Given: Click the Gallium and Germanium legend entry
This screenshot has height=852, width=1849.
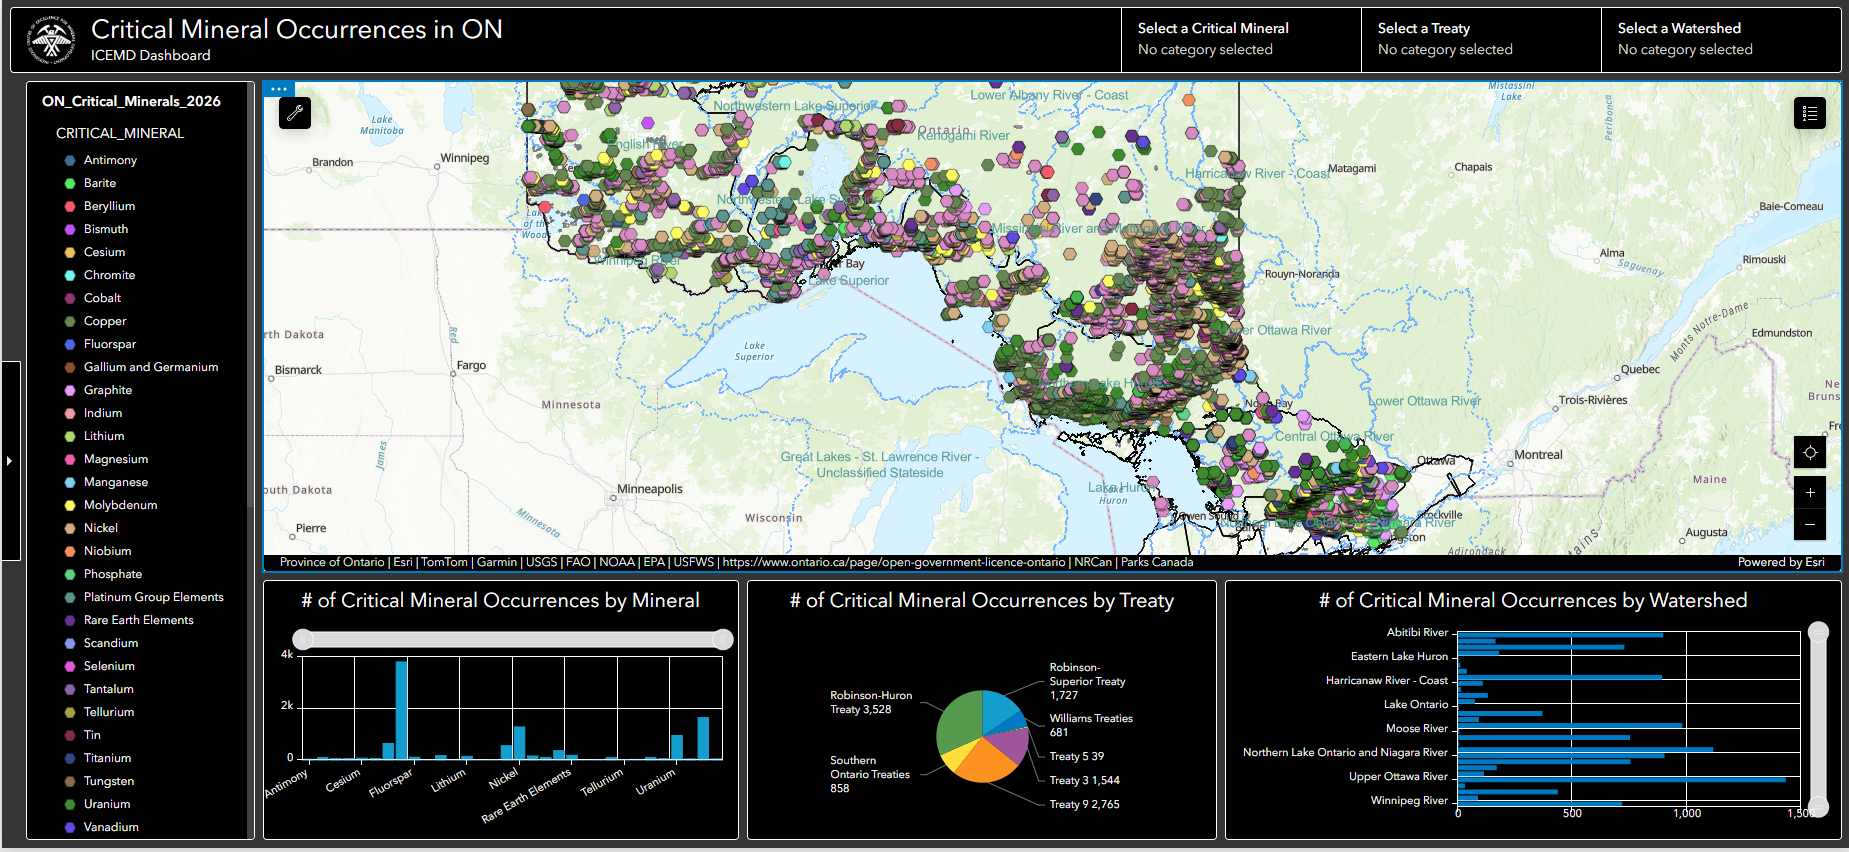Looking at the screenshot, I should [151, 367].
